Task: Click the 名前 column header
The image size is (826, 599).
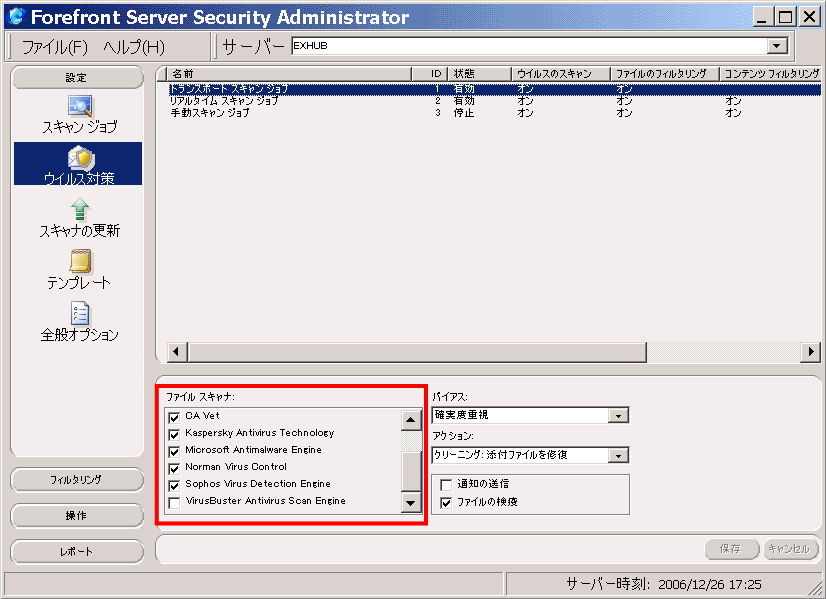Action: [288, 74]
